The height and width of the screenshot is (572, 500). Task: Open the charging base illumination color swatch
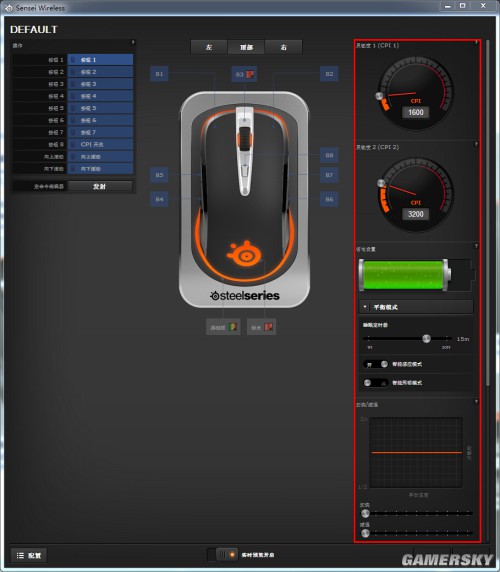pos(233,327)
